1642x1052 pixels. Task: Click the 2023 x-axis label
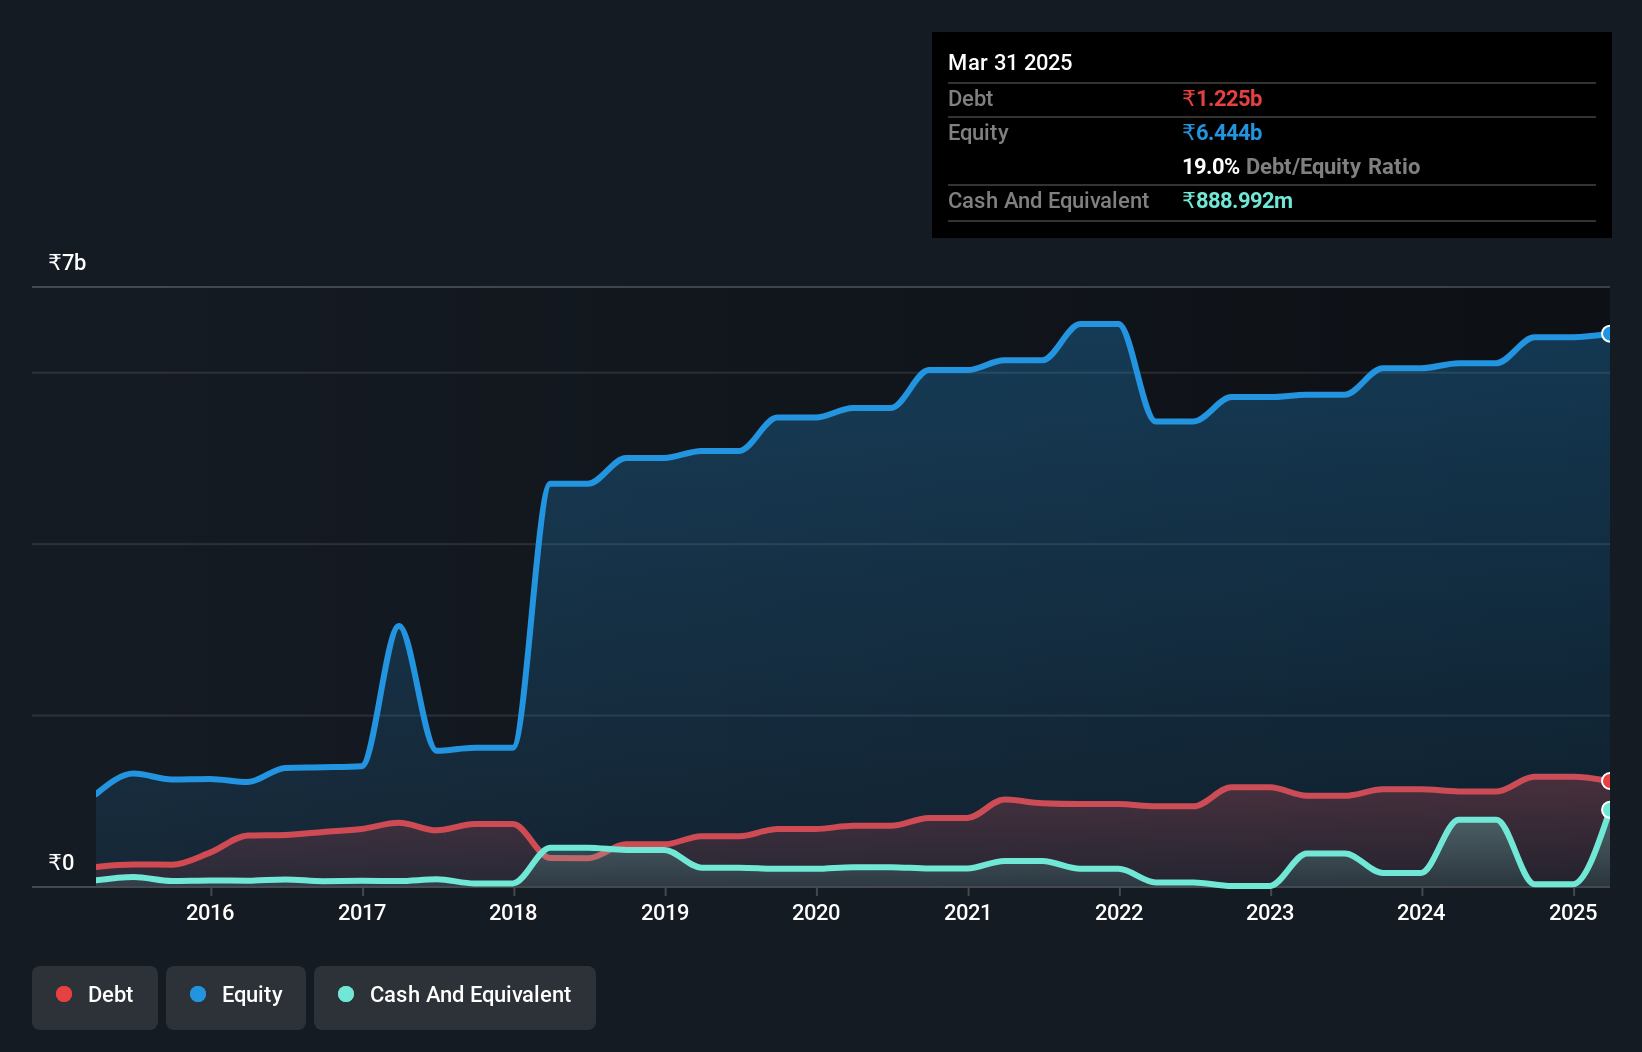tap(1270, 912)
